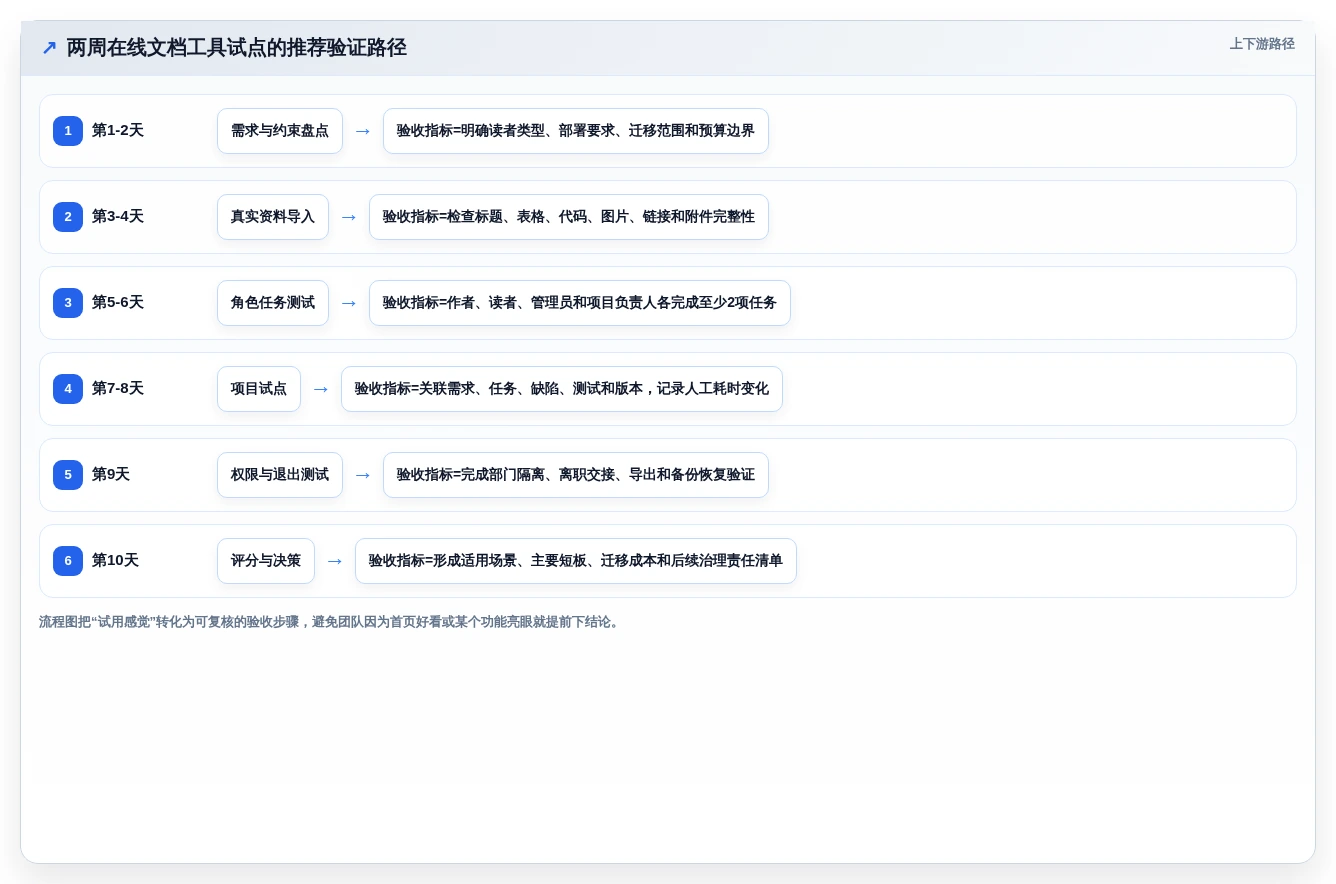Viewport: 1336px width, 884px height.
Task: Select the 第10天 label
Action: coord(115,561)
